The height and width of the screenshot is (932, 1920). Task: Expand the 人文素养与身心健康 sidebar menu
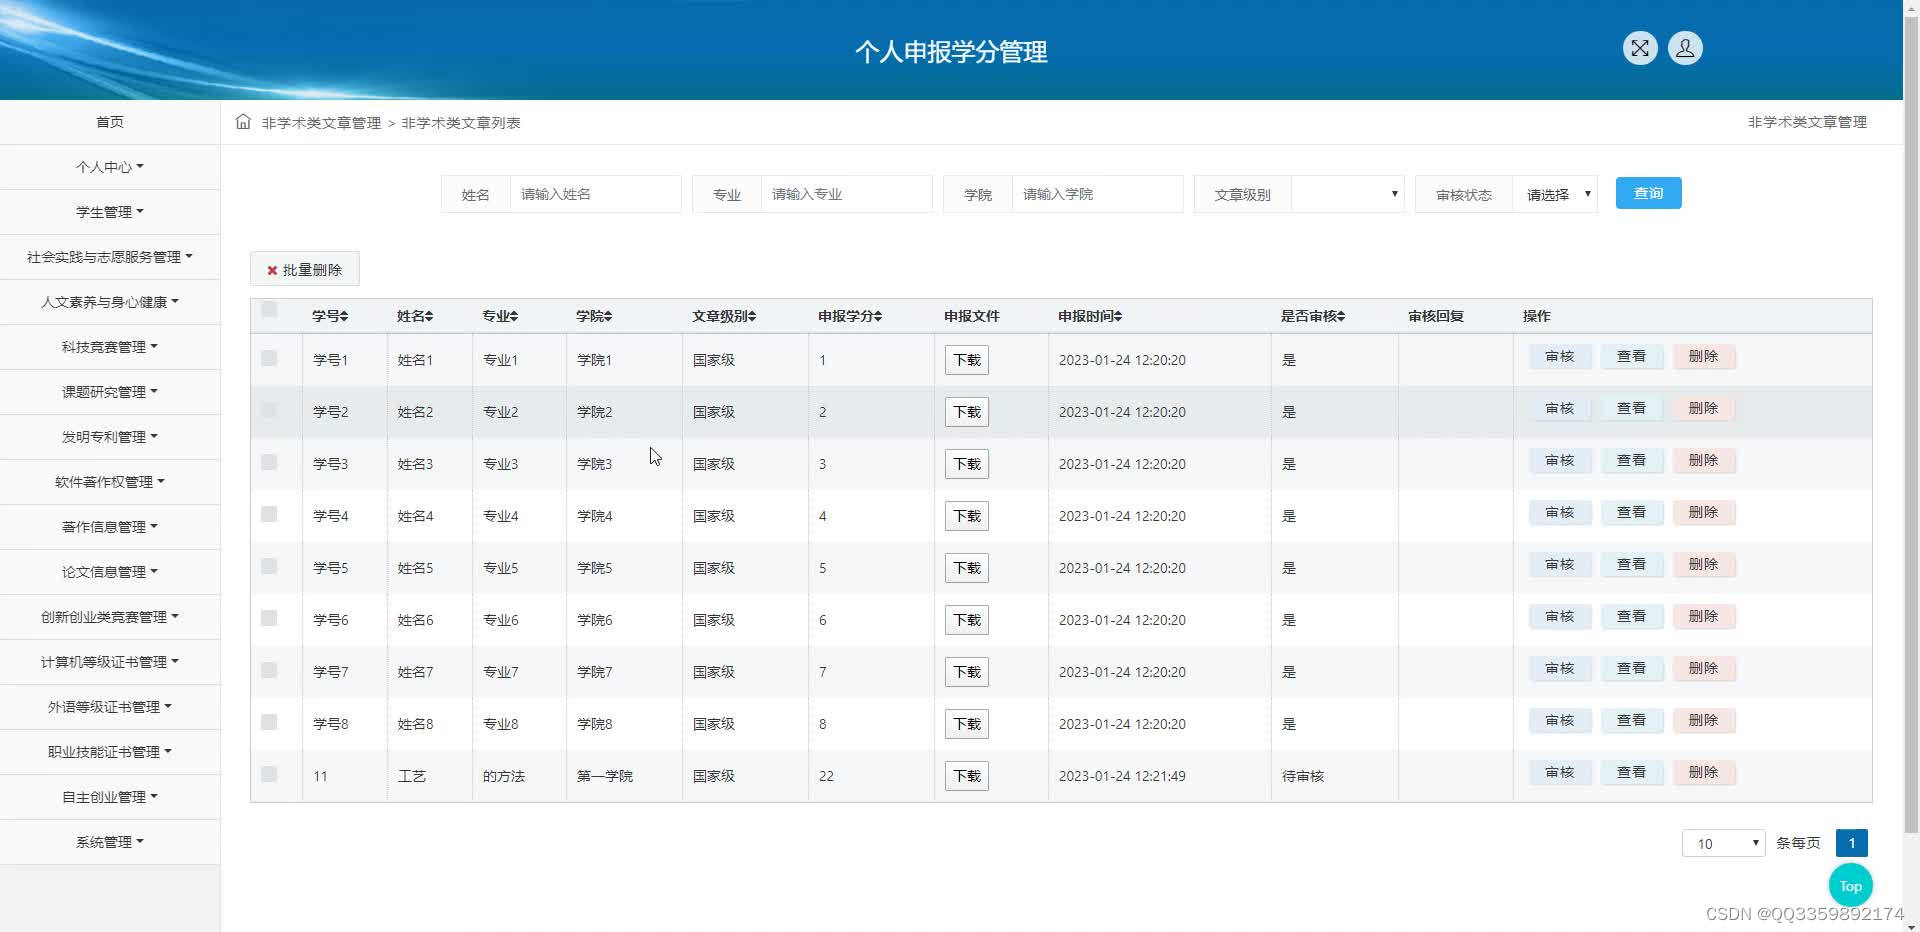pyautogui.click(x=110, y=302)
